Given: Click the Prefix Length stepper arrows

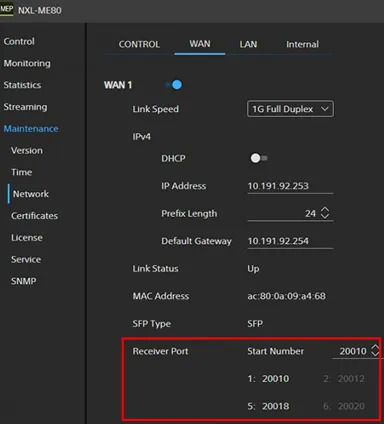Looking at the screenshot, I should pos(325,213).
